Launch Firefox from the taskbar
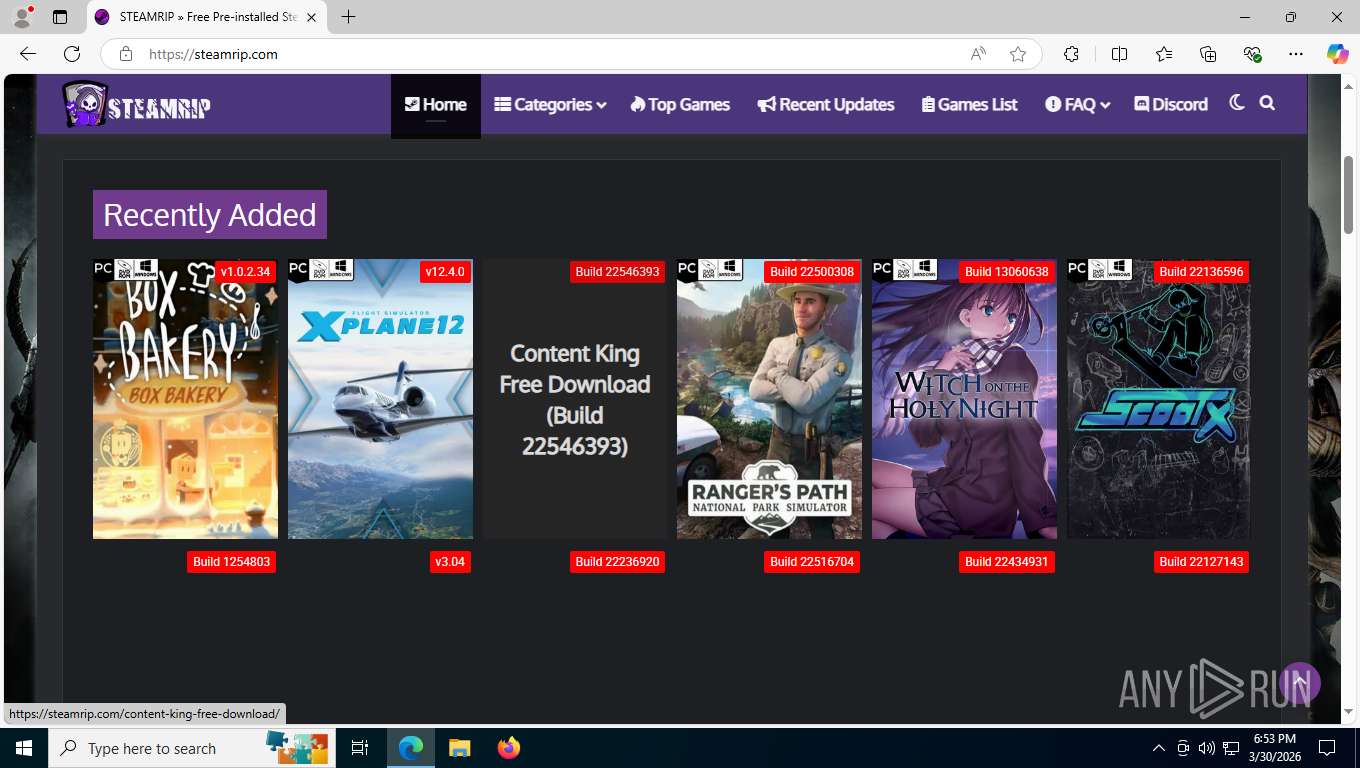This screenshot has width=1360, height=768. [x=509, y=748]
